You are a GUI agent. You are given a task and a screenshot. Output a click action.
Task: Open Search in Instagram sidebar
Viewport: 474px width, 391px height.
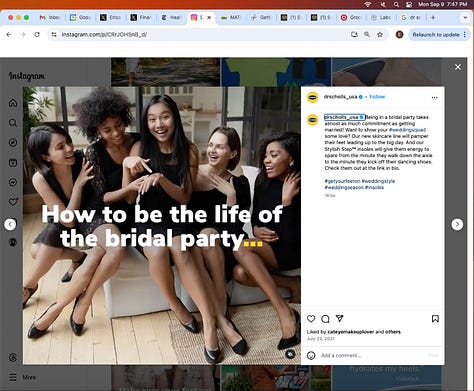pos(13,123)
